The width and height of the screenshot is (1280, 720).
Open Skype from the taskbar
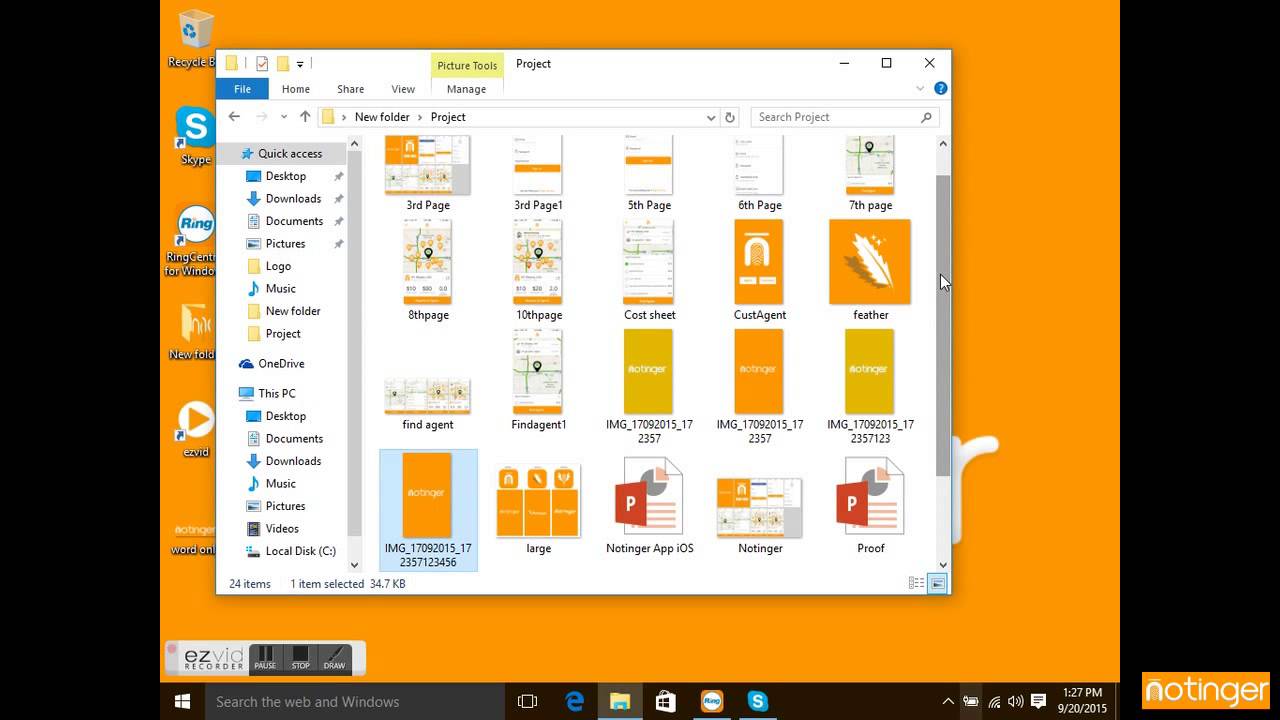coord(757,701)
